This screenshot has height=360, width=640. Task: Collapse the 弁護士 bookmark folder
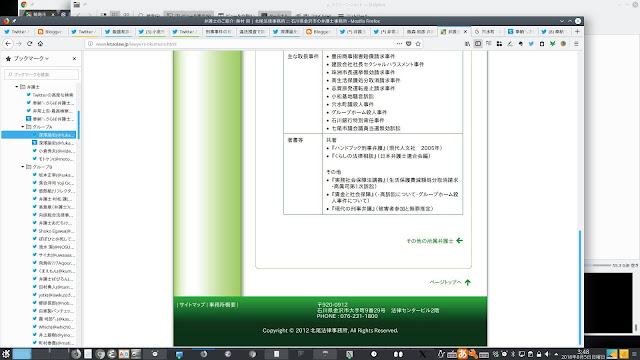coord(17,87)
